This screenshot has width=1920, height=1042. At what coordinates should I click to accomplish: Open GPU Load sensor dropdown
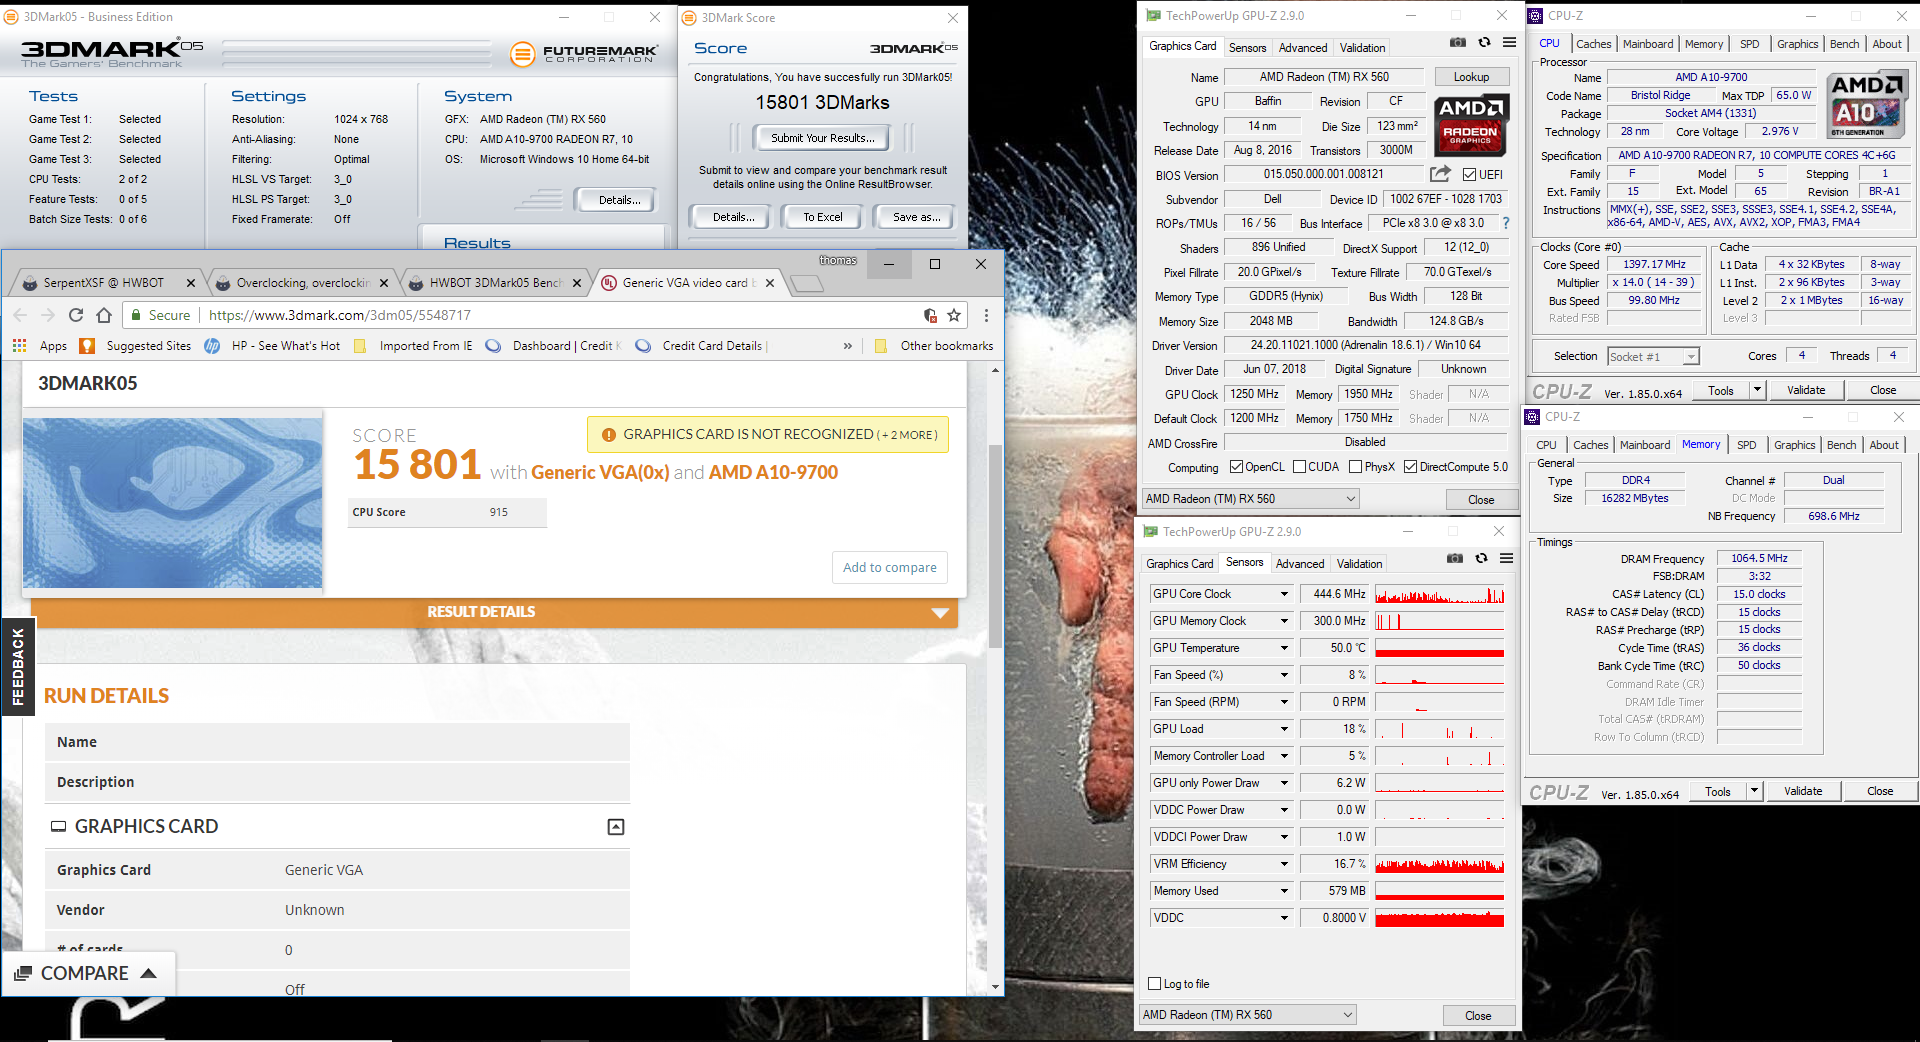tap(1285, 729)
